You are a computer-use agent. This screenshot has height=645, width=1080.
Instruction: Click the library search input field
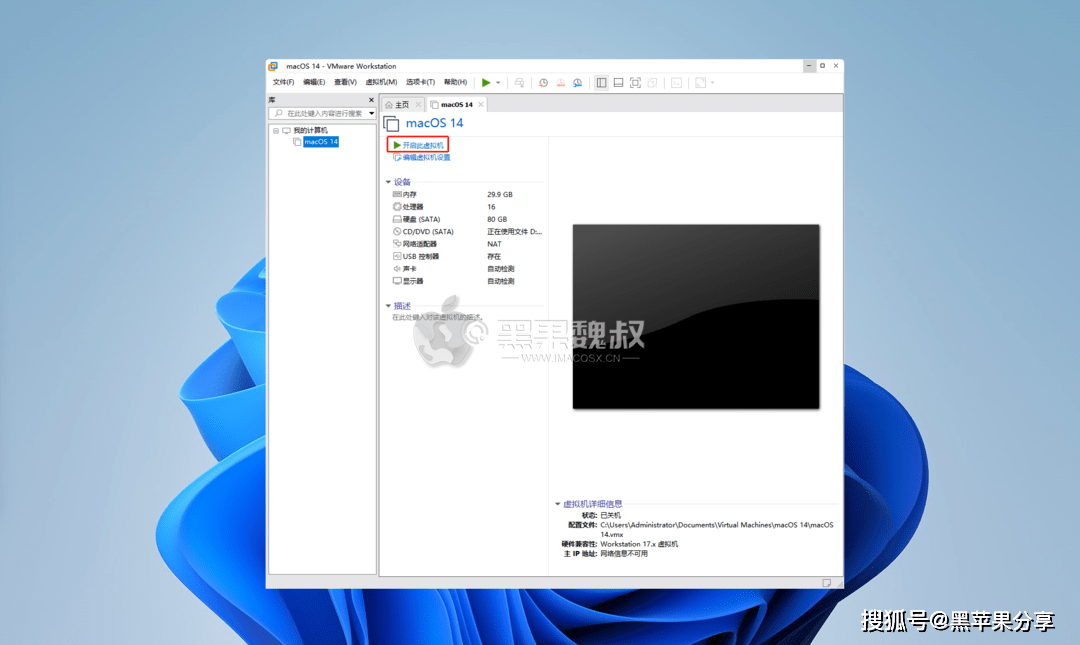[x=320, y=113]
